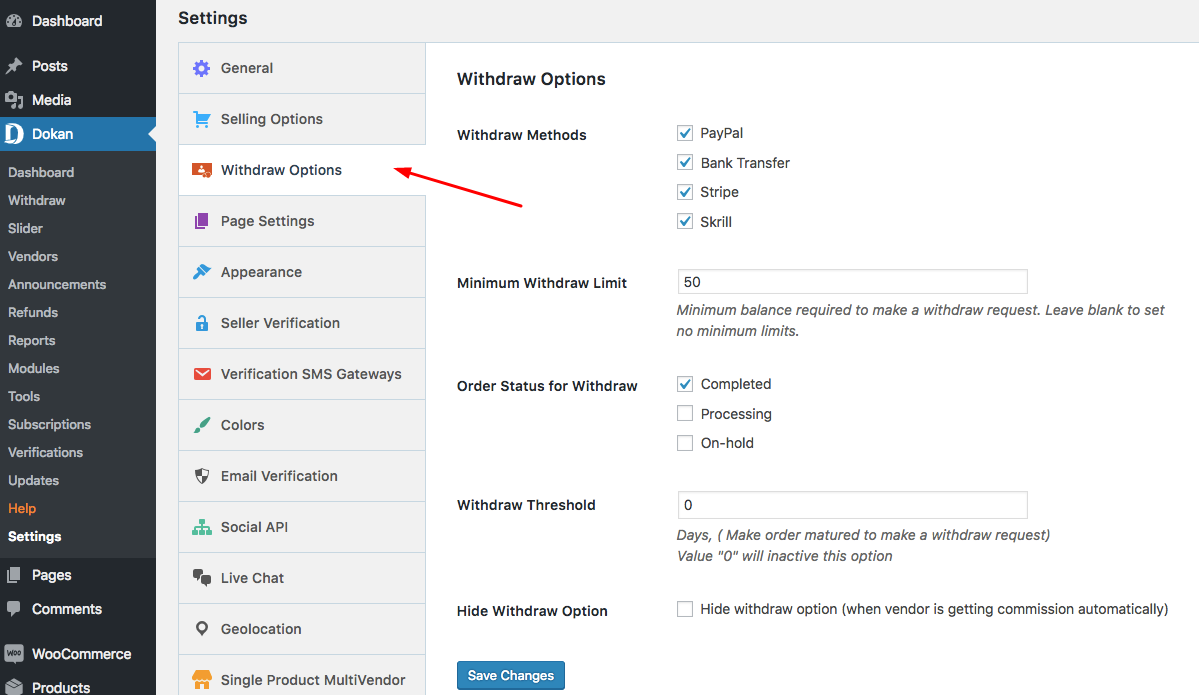Click the Geolocation pin icon
The height and width of the screenshot is (695, 1199).
click(202, 628)
